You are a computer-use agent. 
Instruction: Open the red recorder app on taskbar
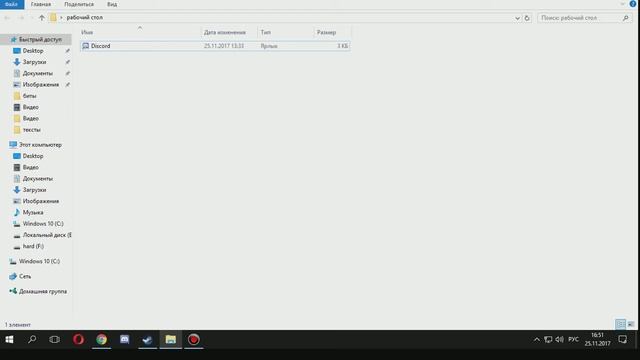[x=193, y=340]
